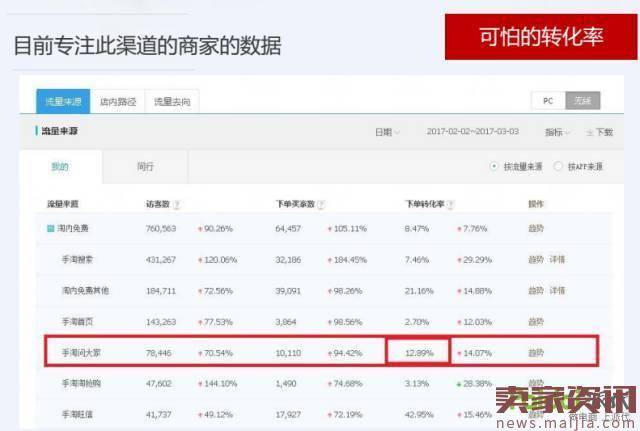Switch device view to 无线
The width and height of the screenshot is (640, 431).
[582, 101]
